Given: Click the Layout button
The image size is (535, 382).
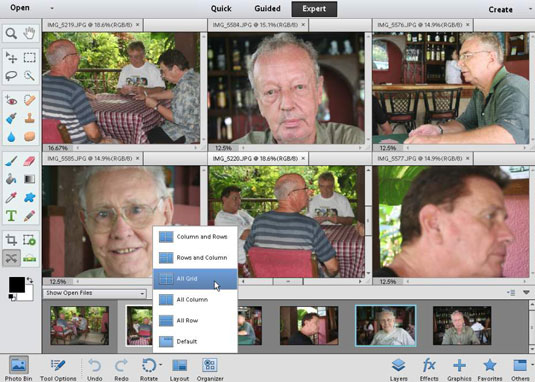Looking at the screenshot, I should click(179, 369).
